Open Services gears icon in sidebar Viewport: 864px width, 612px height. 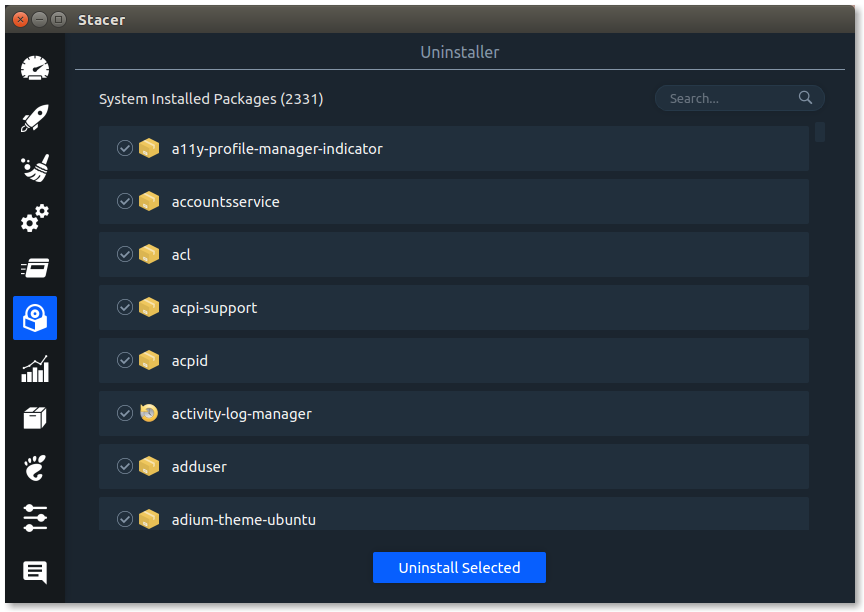coord(35,218)
